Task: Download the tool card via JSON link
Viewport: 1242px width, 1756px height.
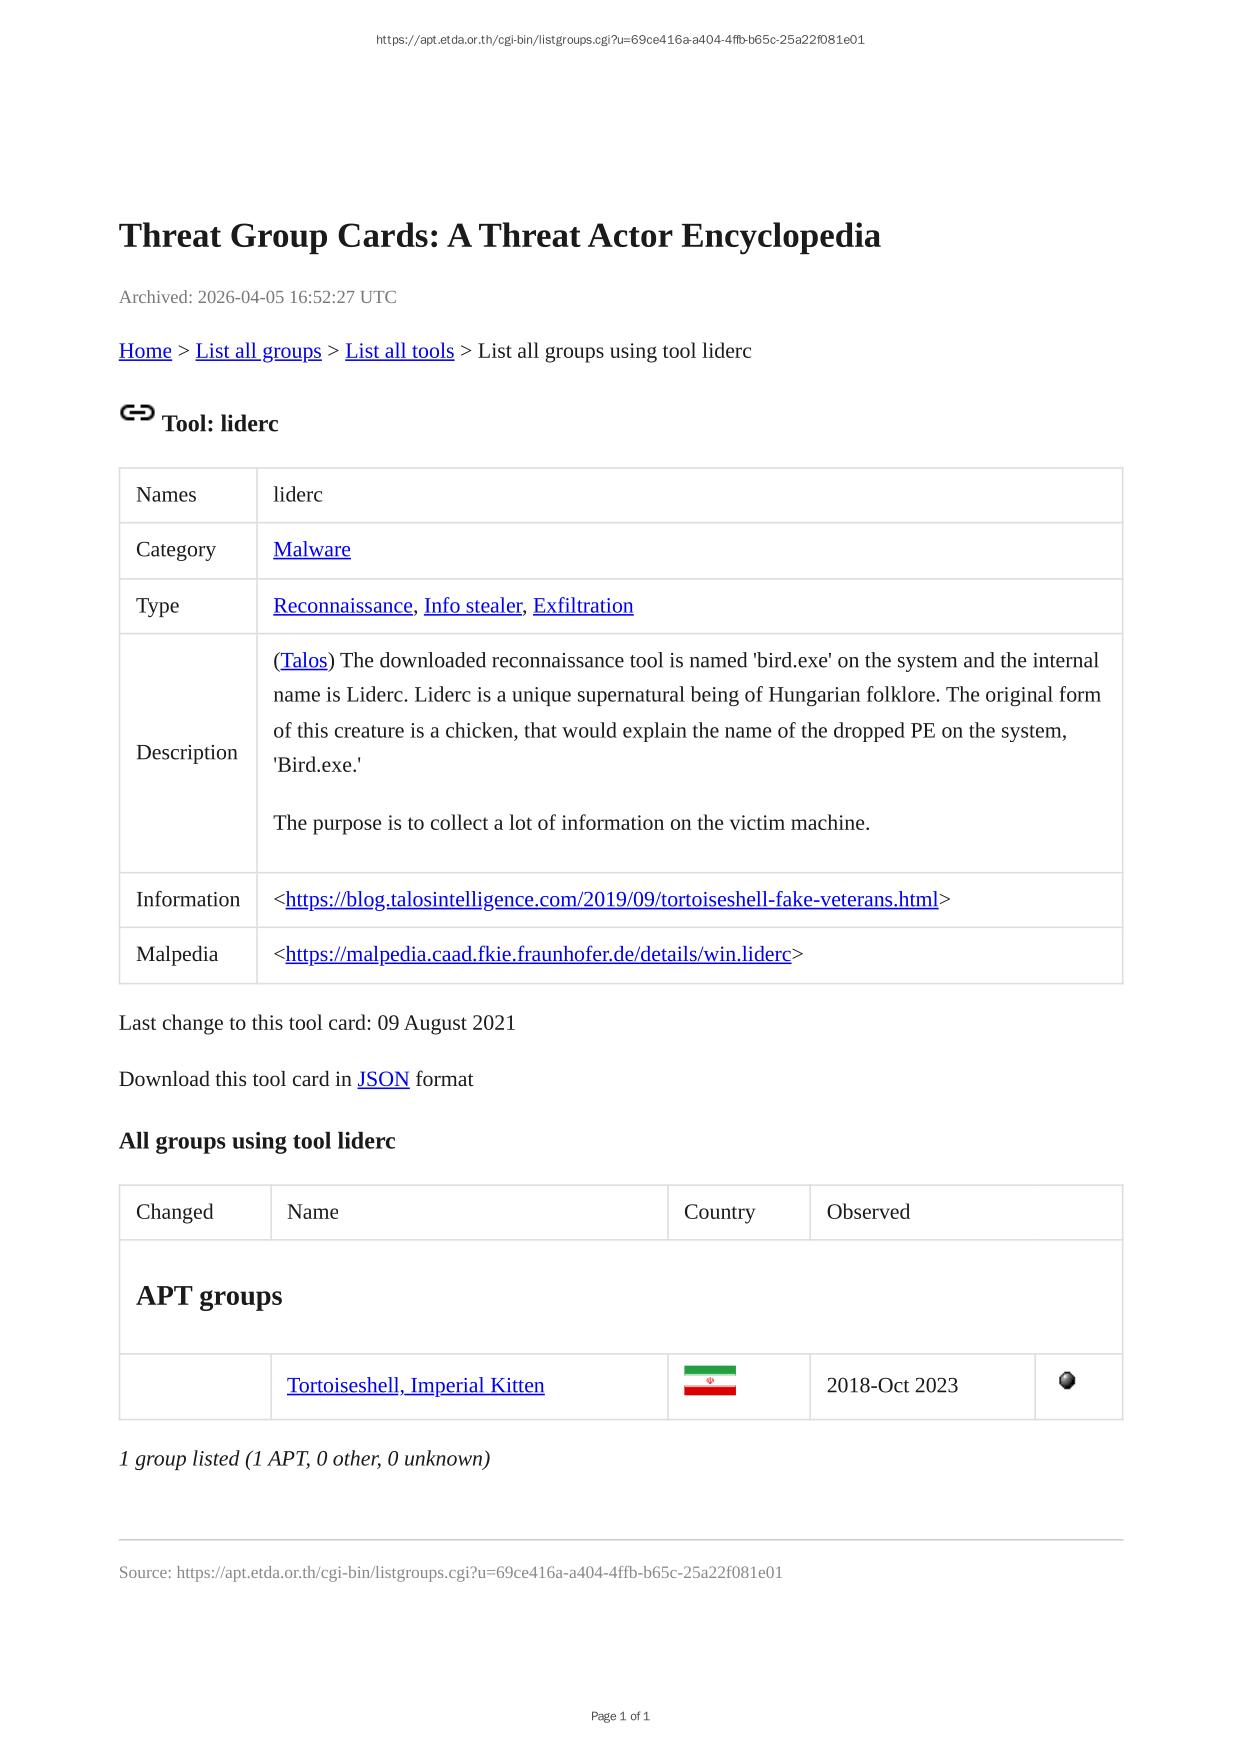Action: [383, 1079]
